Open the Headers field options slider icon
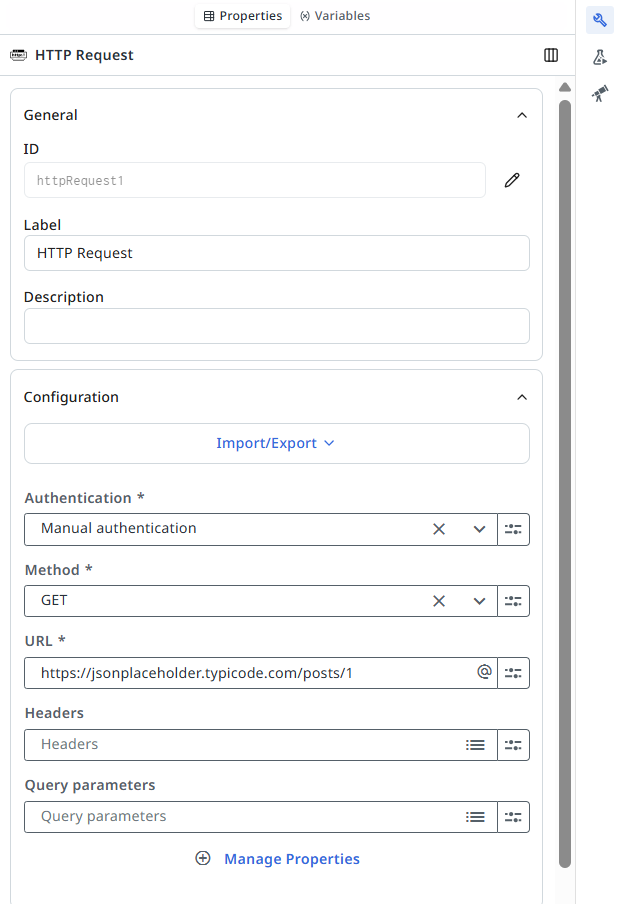The image size is (618, 904). coord(513,745)
